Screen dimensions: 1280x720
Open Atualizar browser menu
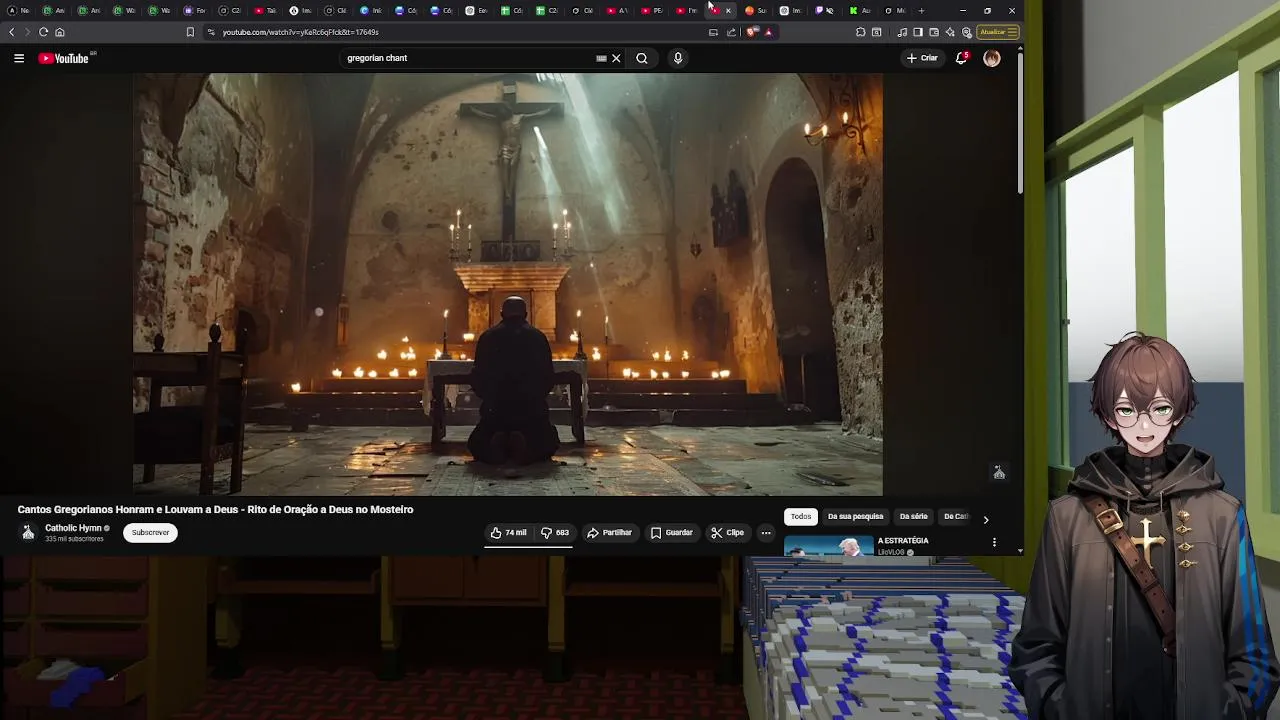click(x=998, y=32)
